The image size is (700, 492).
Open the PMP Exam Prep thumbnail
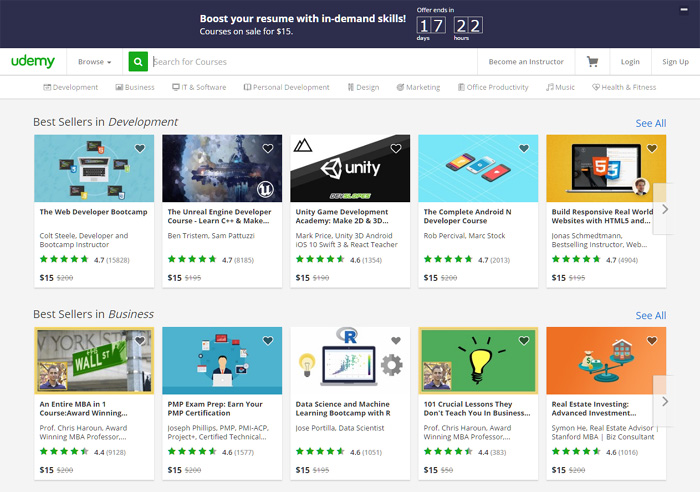pos(222,361)
